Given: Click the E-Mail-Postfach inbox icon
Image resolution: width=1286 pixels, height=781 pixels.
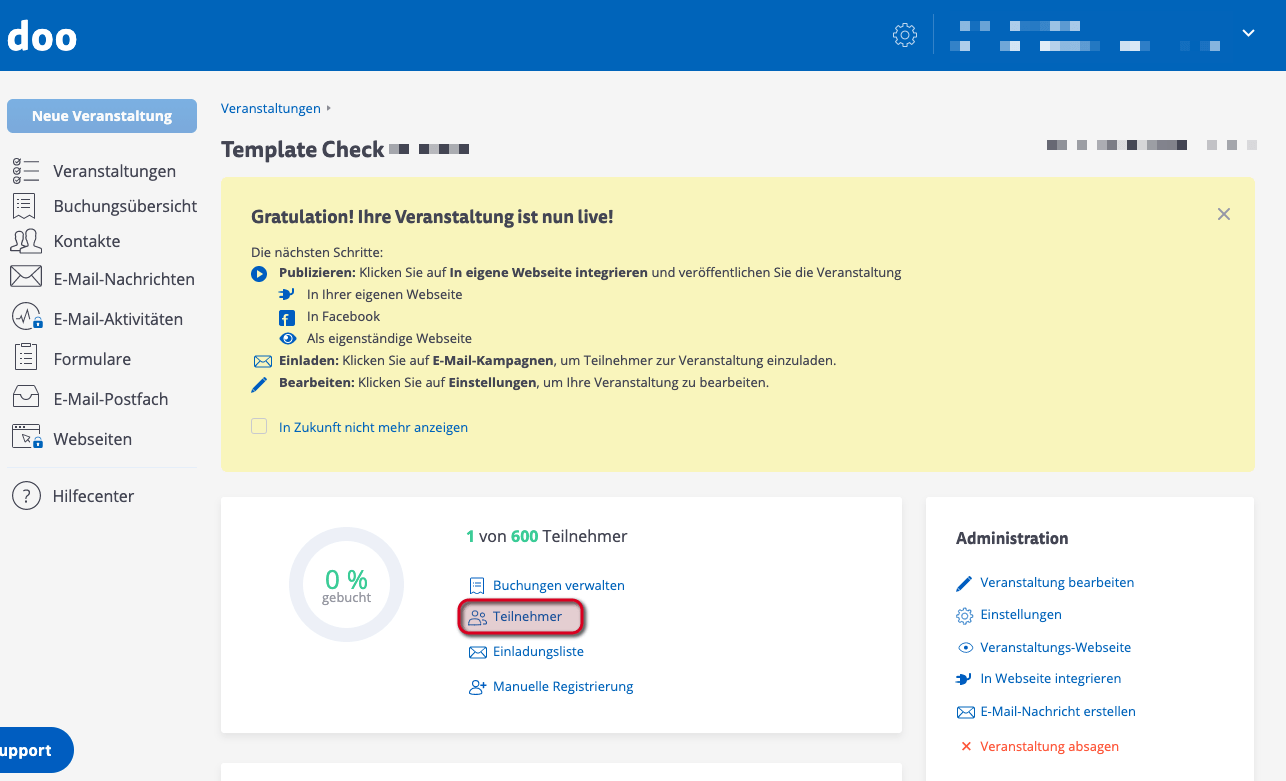Looking at the screenshot, I should (x=26, y=398).
